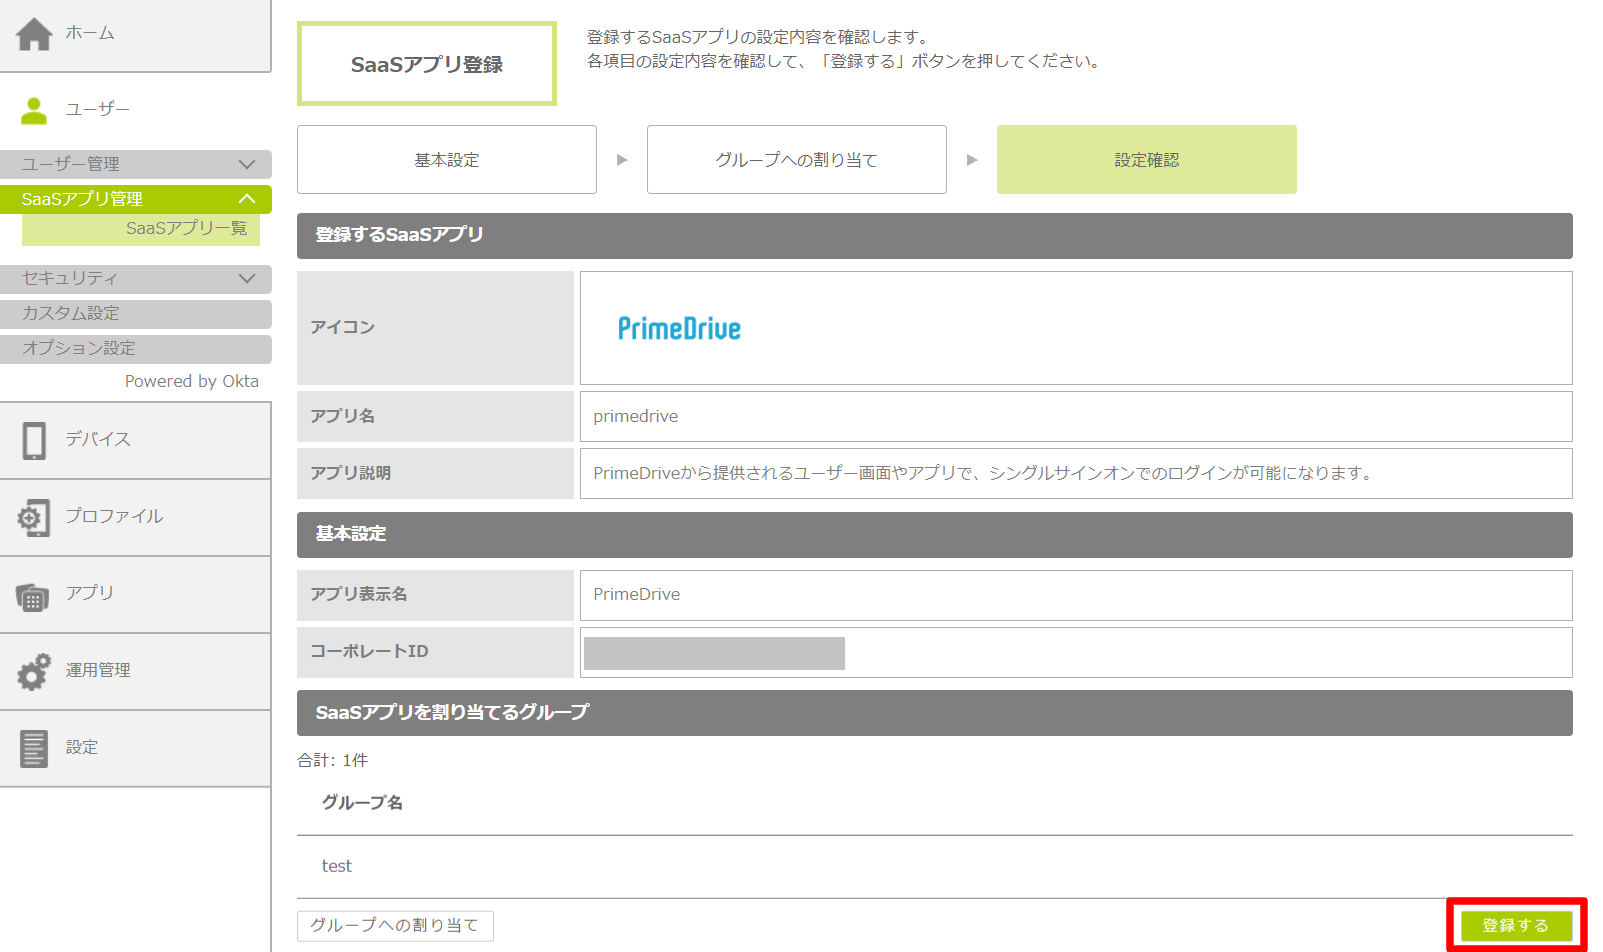
Task: Click the アプリ表示名 row label
Action: coord(435,595)
